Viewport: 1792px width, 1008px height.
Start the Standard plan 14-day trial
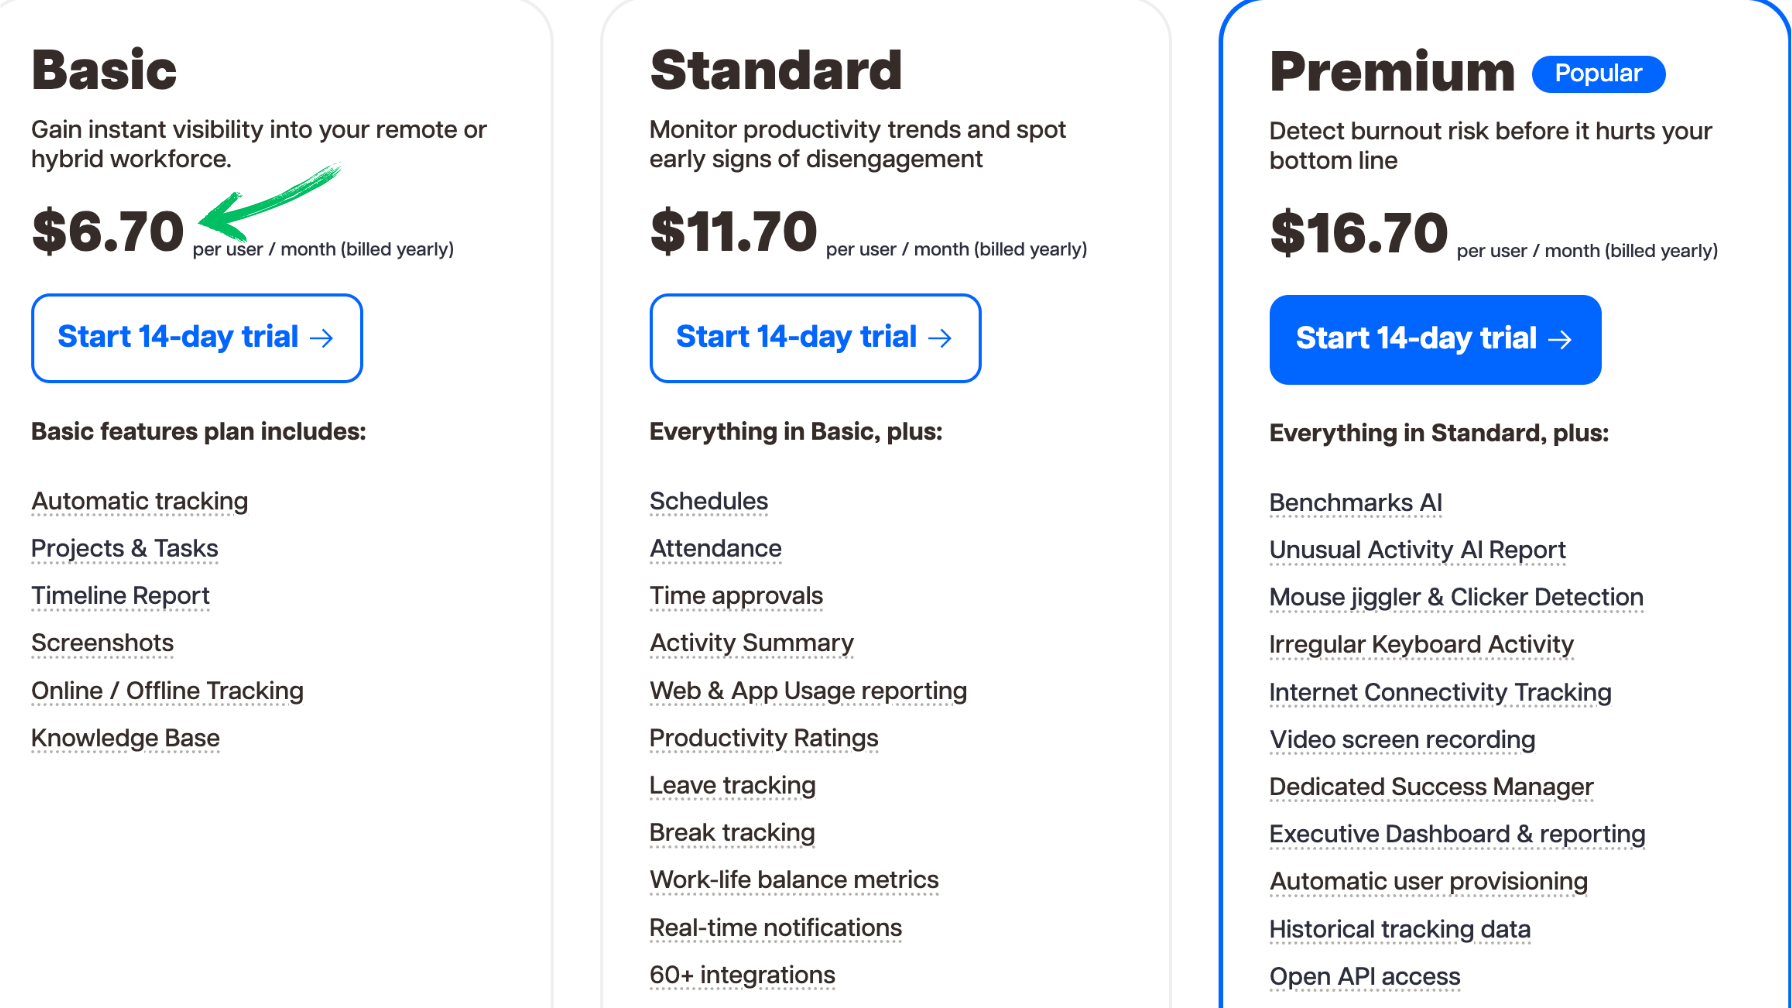815,338
